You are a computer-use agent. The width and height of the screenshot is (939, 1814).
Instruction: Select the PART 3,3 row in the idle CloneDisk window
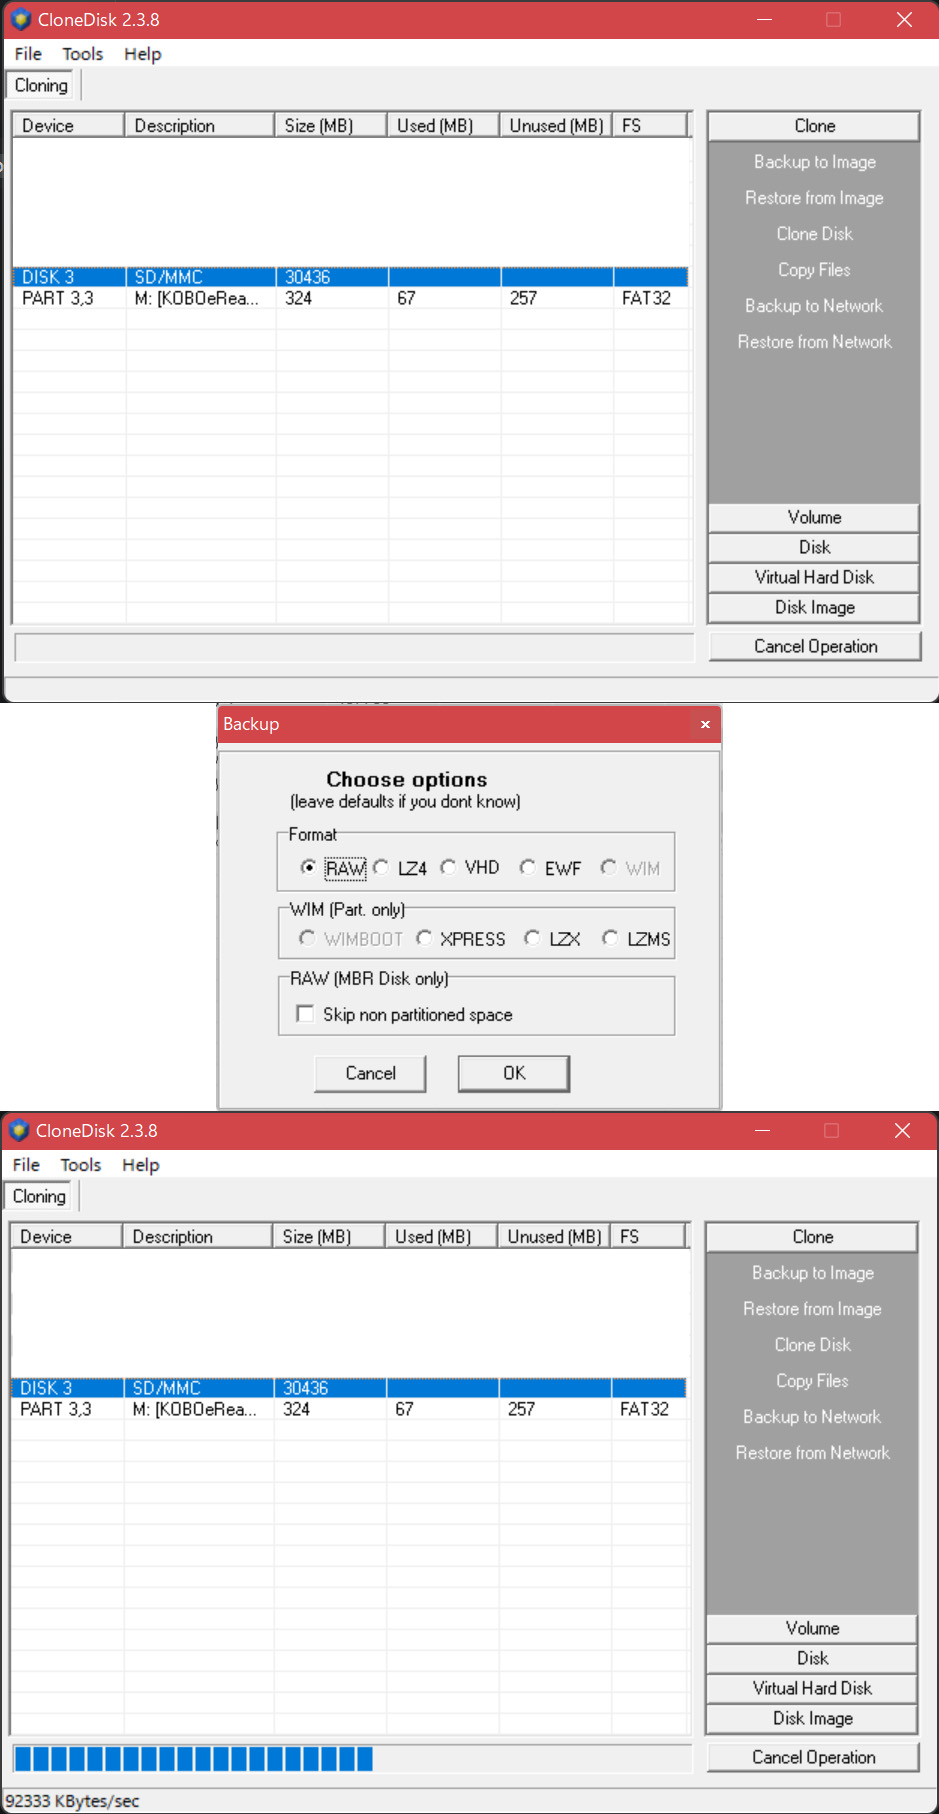350,298
